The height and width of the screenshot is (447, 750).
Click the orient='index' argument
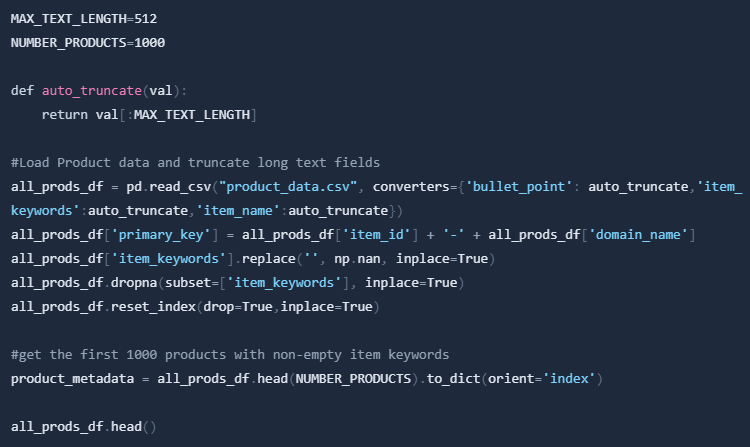(541, 379)
